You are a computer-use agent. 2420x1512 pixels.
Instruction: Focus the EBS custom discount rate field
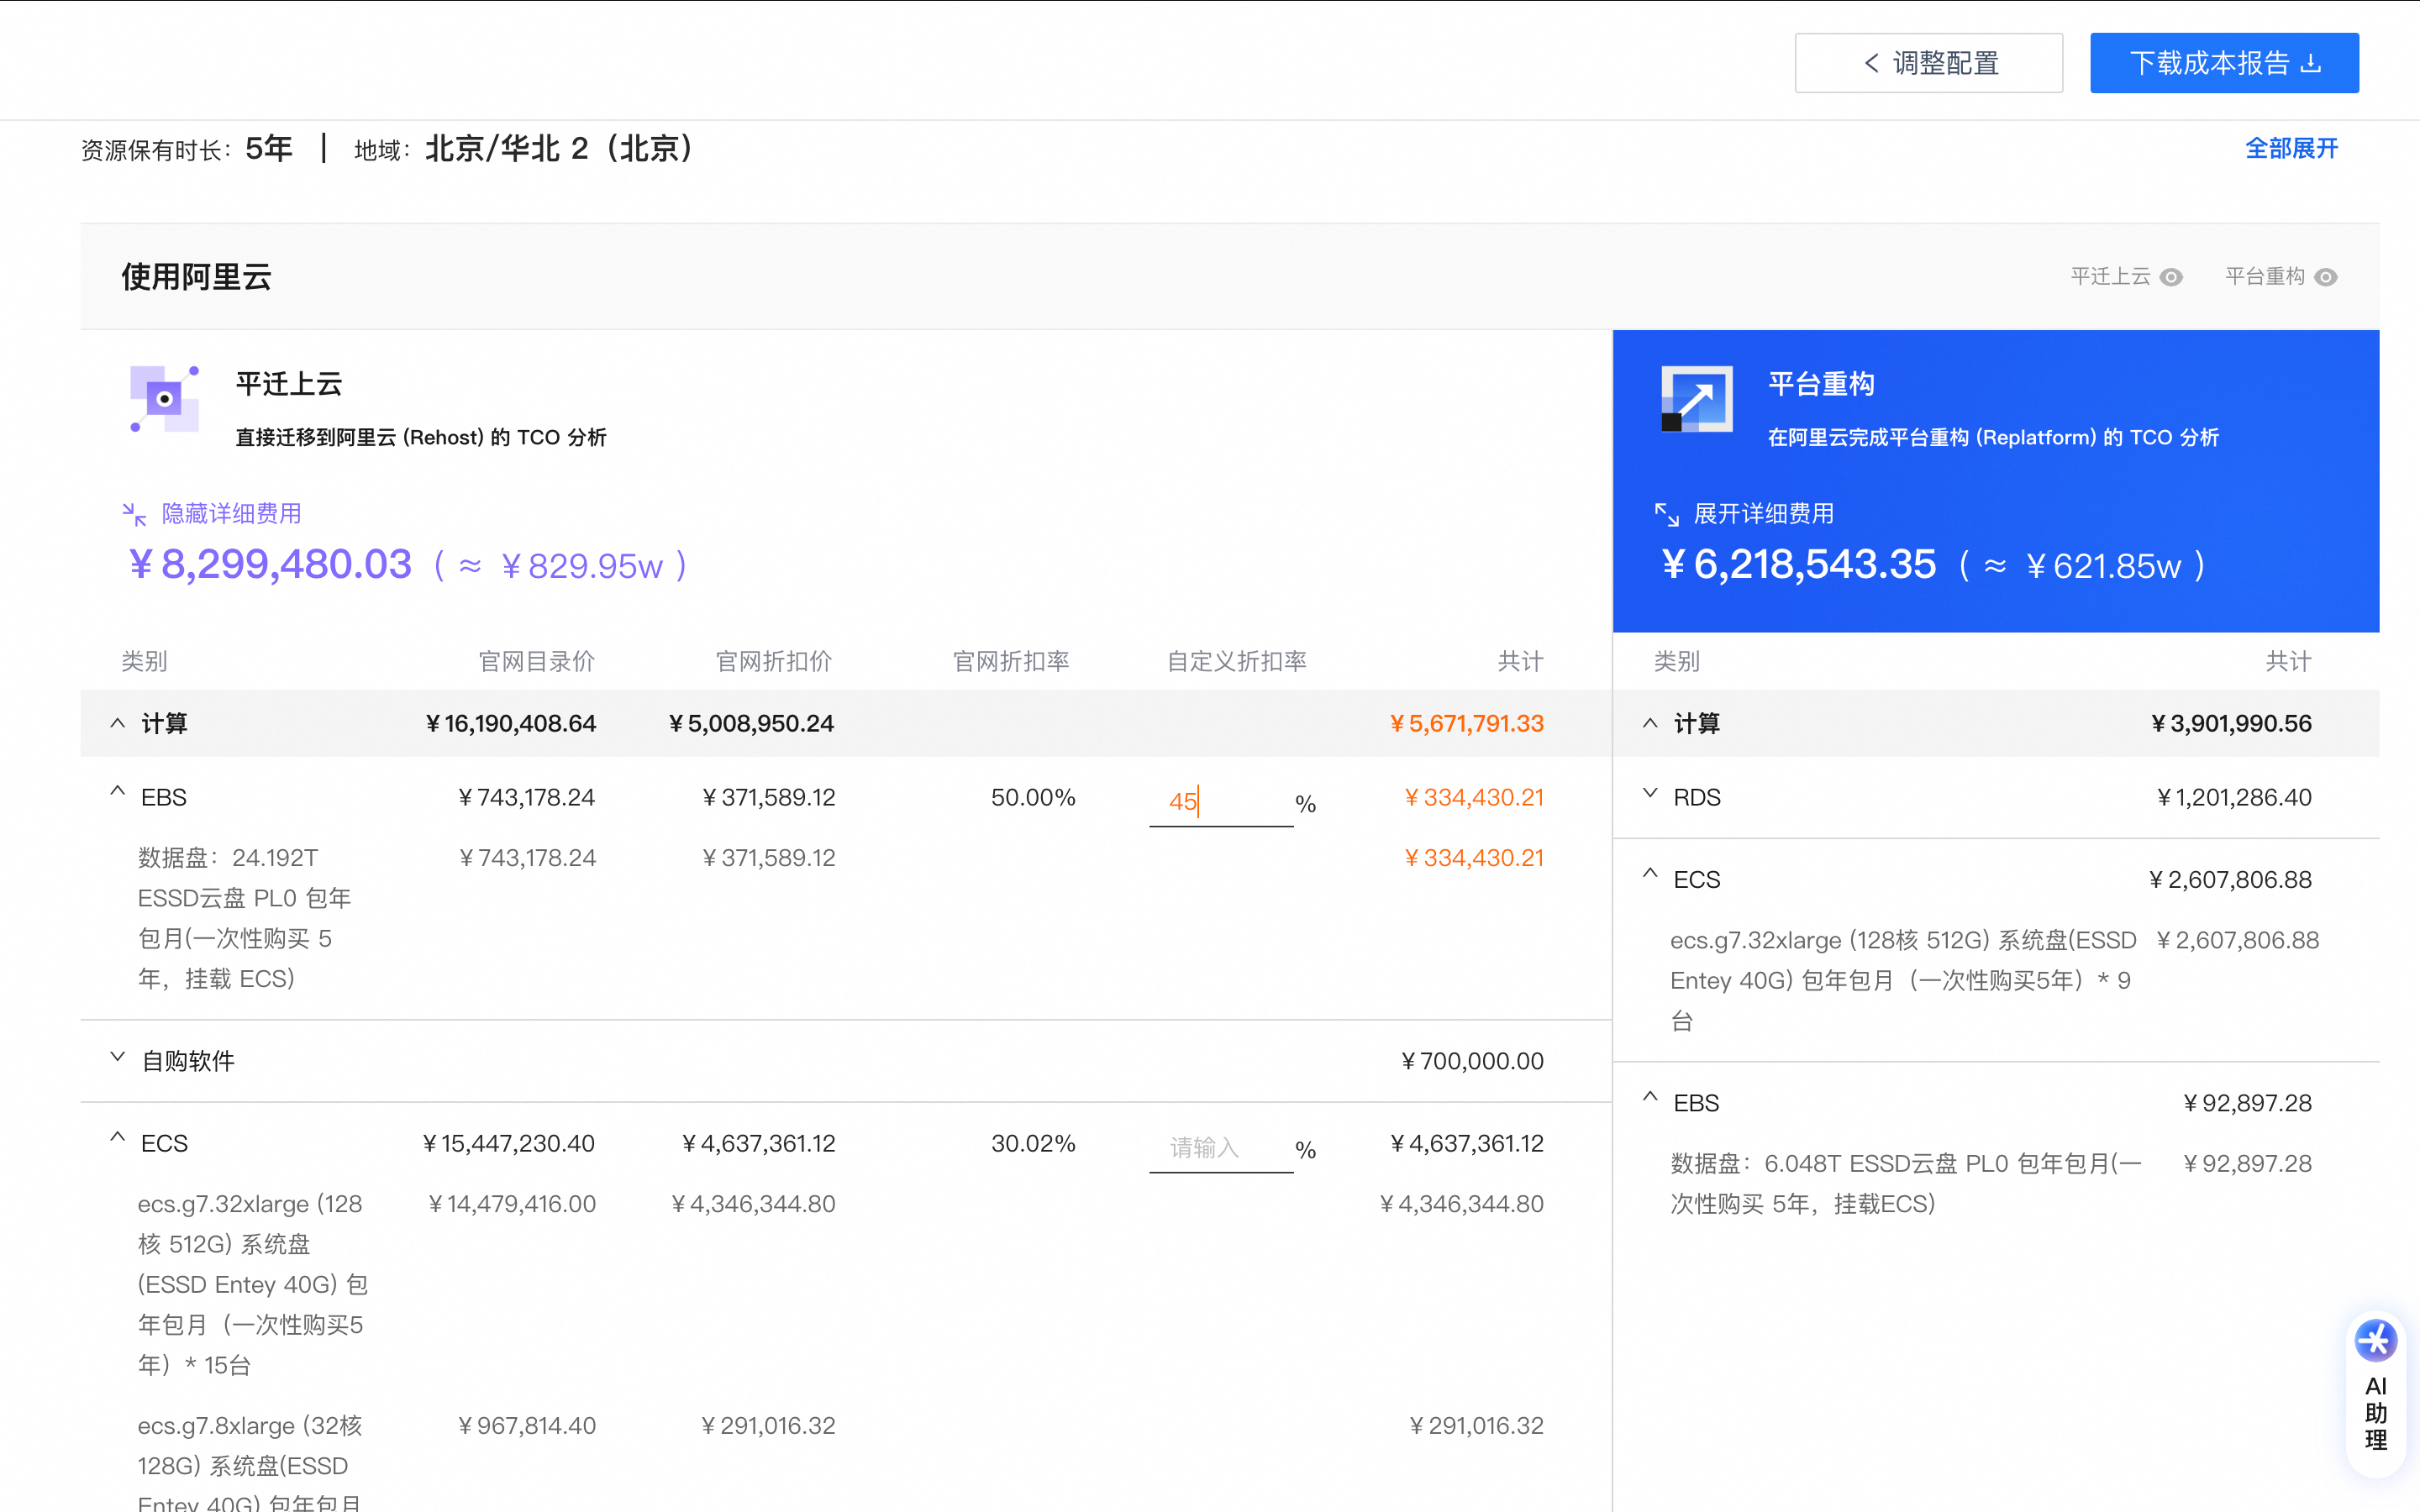[1221, 801]
